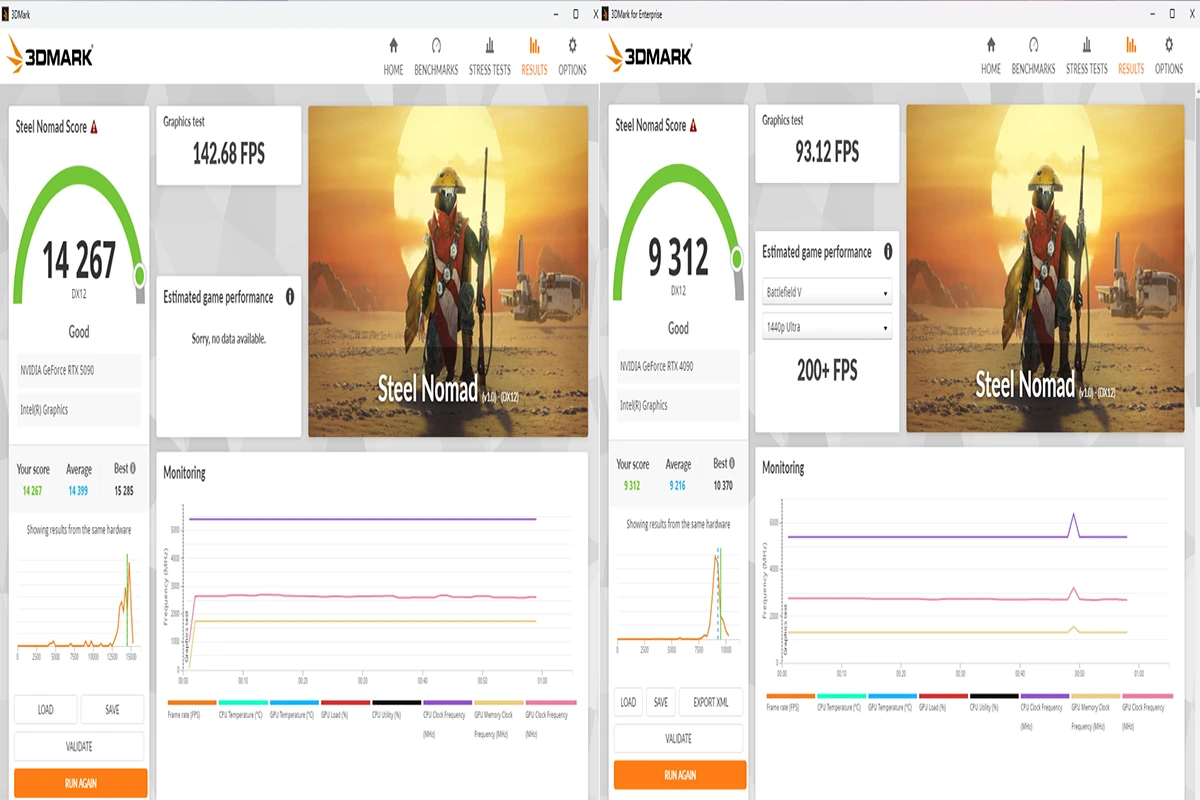The width and height of the screenshot is (1200, 800).
Task: Click the 3DMark logo in the Enterprise window
Action: coord(649,55)
